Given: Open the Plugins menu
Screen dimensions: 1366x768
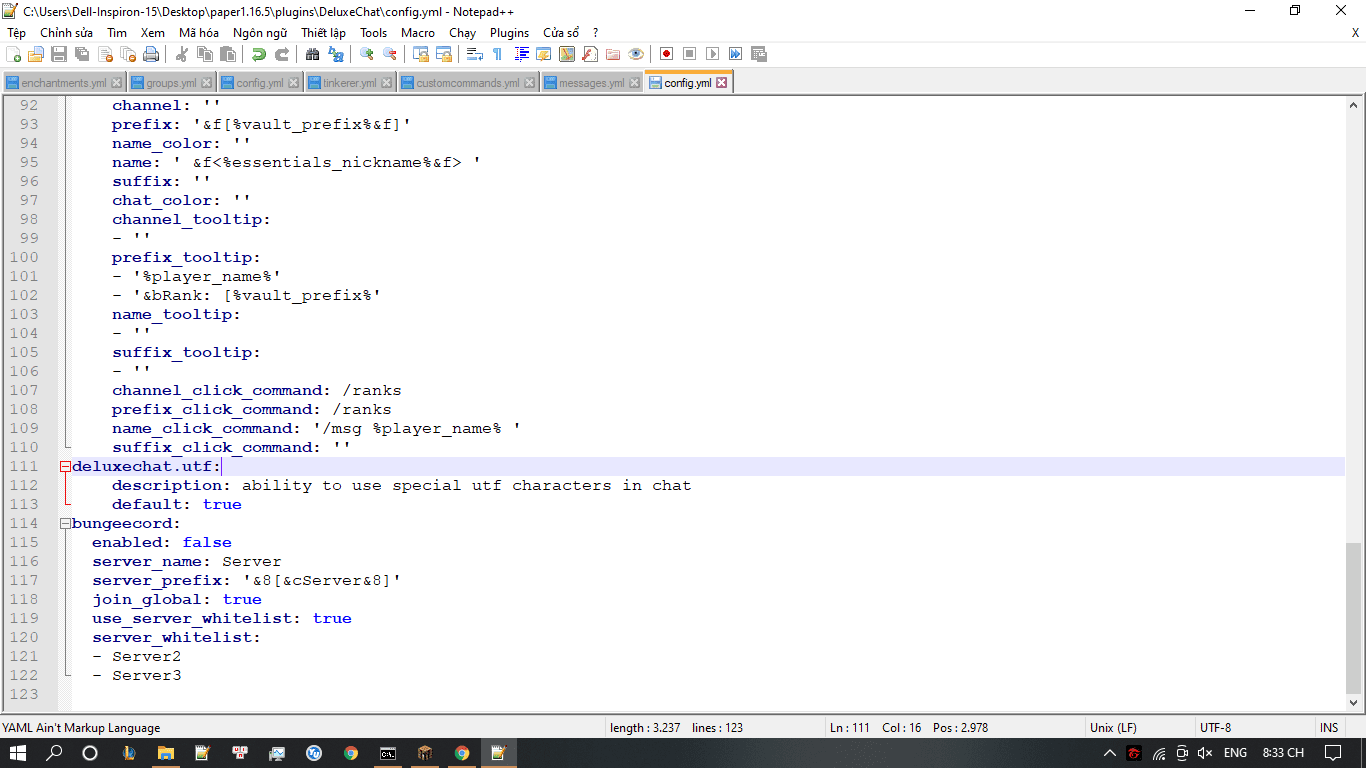Looking at the screenshot, I should [509, 33].
